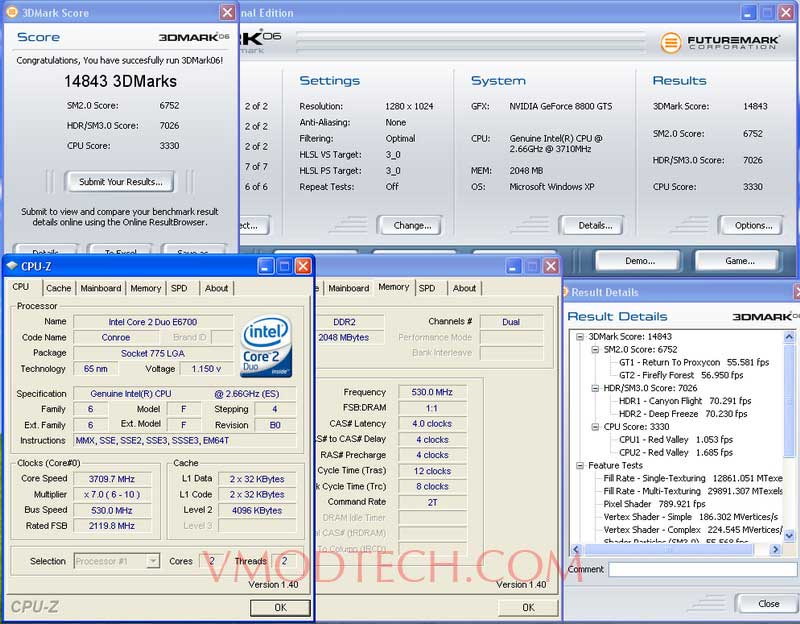800x624 pixels.
Task: Open Results Options button
Action: 751,225
